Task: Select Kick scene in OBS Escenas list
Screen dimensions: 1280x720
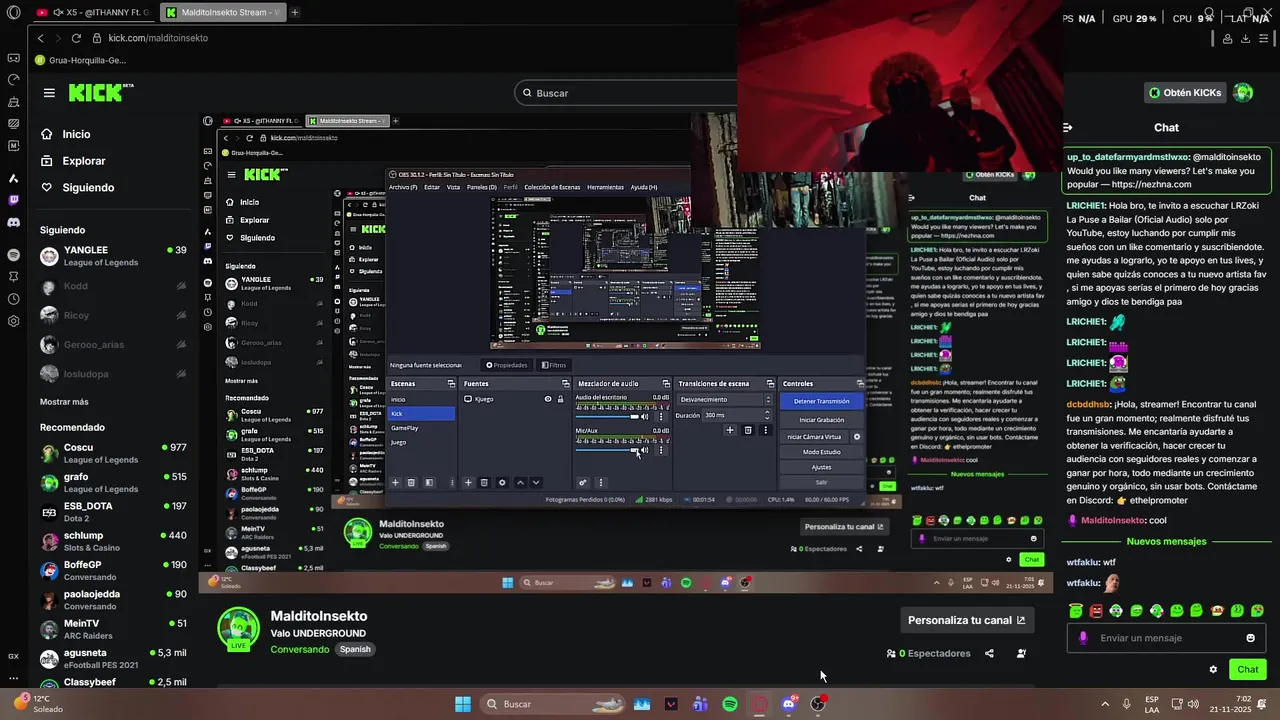Action: pos(421,413)
